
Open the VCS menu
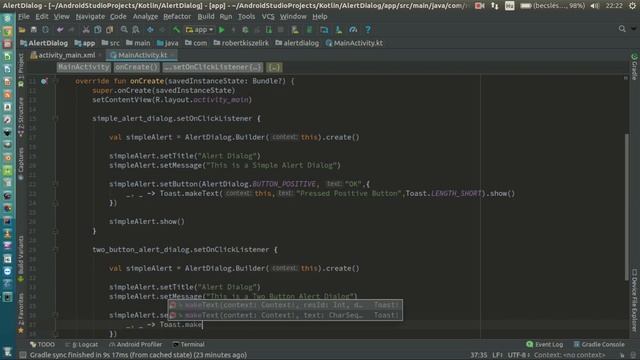pyautogui.click(x=268, y=17)
